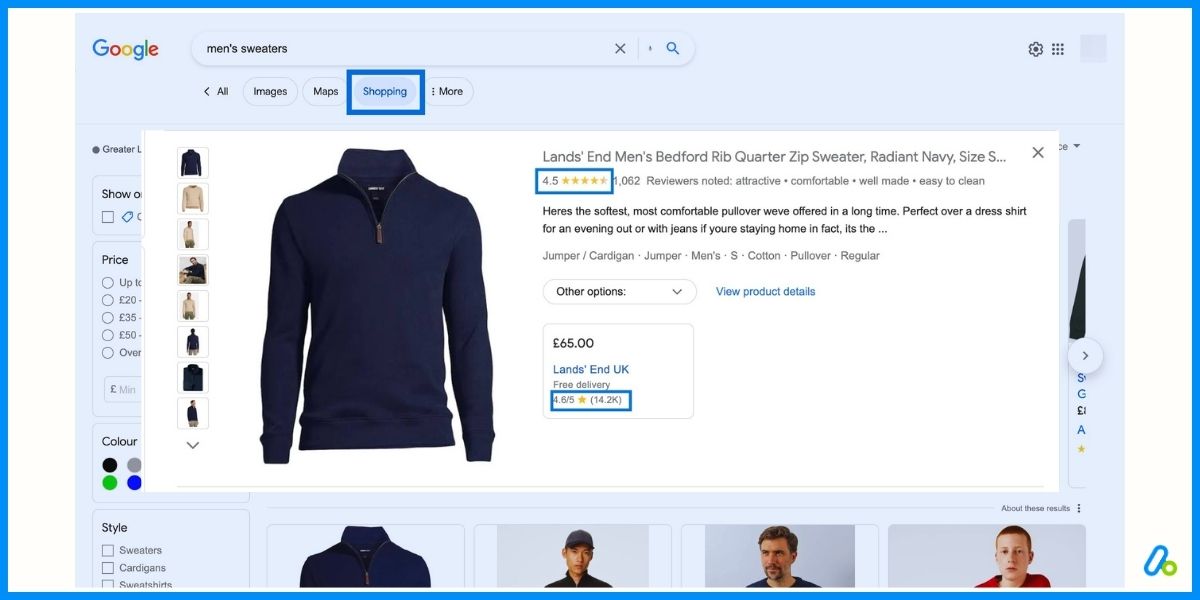Select the dark folded sweater thumbnail
Image resolution: width=1200 pixels, height=600 pixels.
[x=193, y=377]
